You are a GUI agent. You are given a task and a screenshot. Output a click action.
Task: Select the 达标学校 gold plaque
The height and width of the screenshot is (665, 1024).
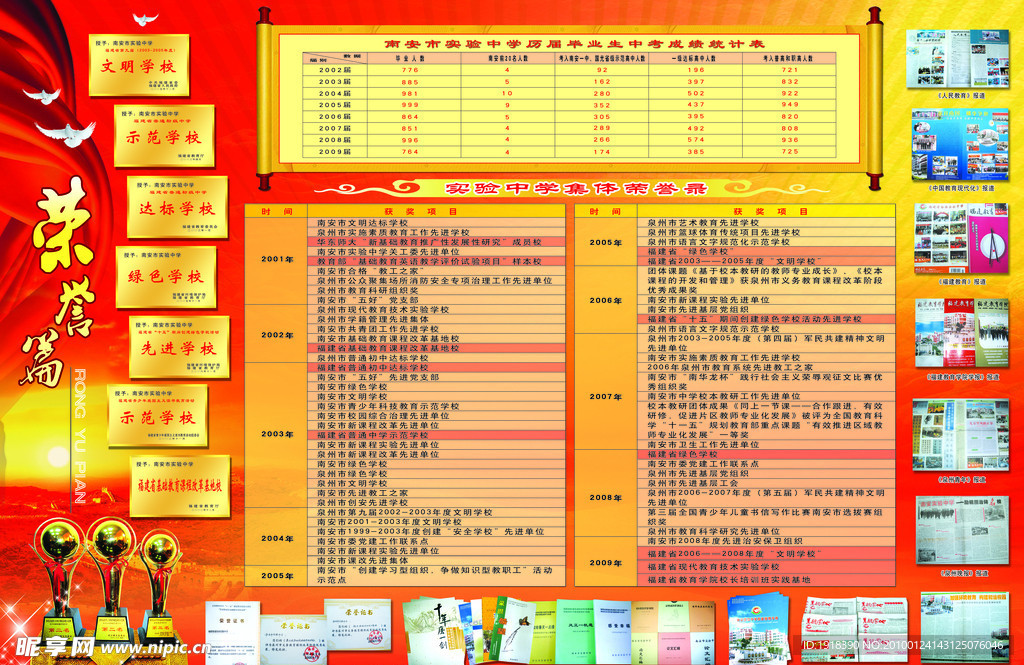(177, 207)
